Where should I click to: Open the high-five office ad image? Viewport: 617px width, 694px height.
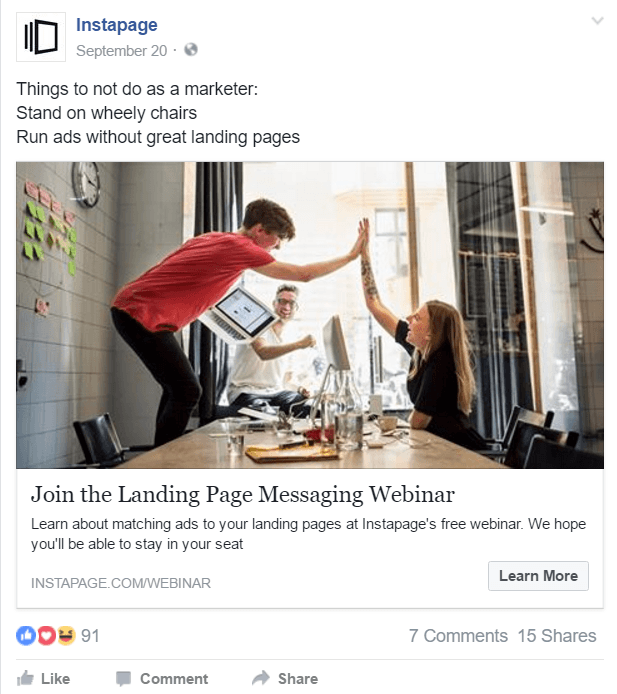pyautogui.click(x=310, y=315)
